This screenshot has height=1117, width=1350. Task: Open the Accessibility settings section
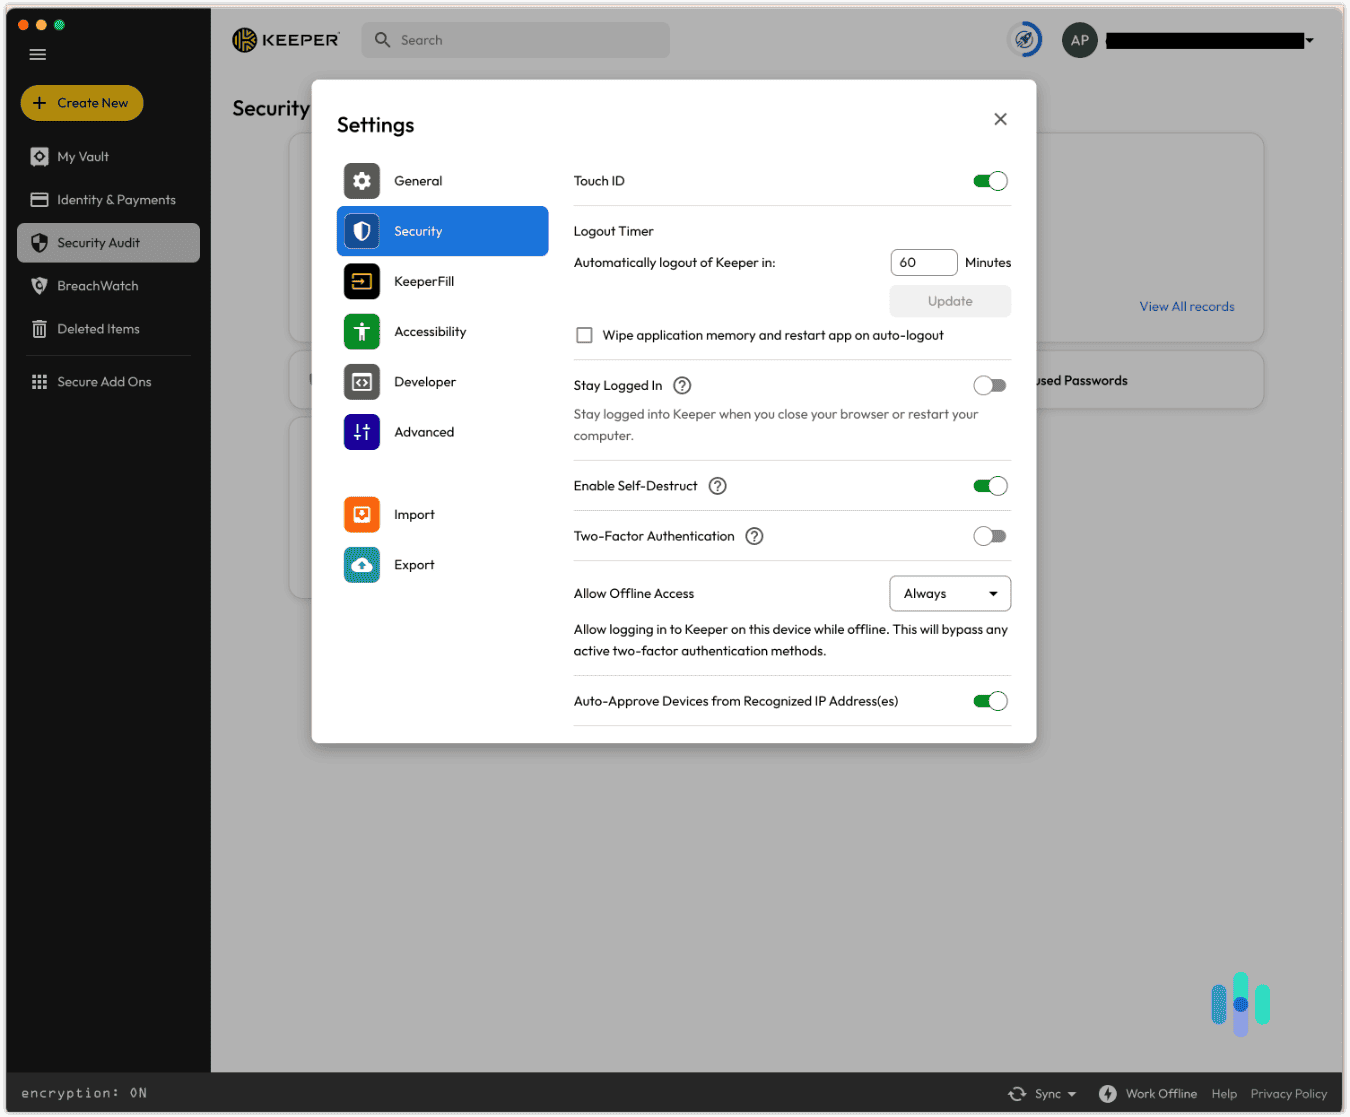click(430, 331)
